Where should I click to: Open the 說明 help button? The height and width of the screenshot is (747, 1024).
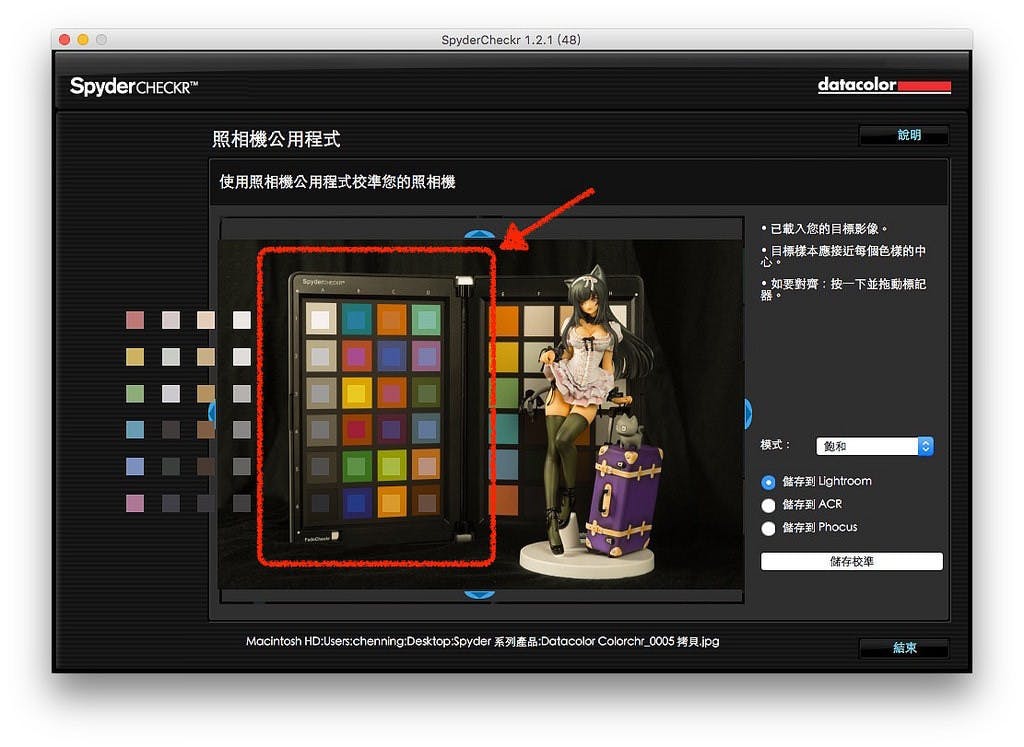(x=904, y=135)
